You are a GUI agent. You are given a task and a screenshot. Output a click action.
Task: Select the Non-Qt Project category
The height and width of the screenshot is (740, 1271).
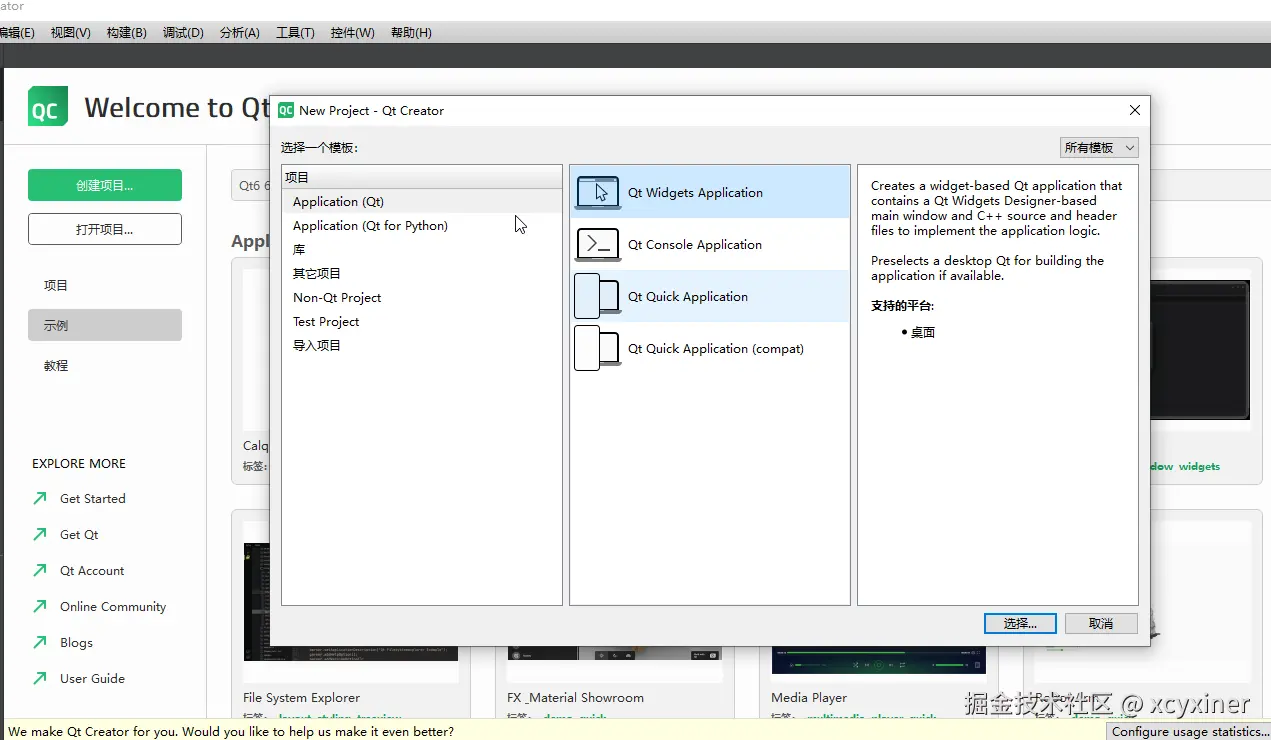click(422, 297)
